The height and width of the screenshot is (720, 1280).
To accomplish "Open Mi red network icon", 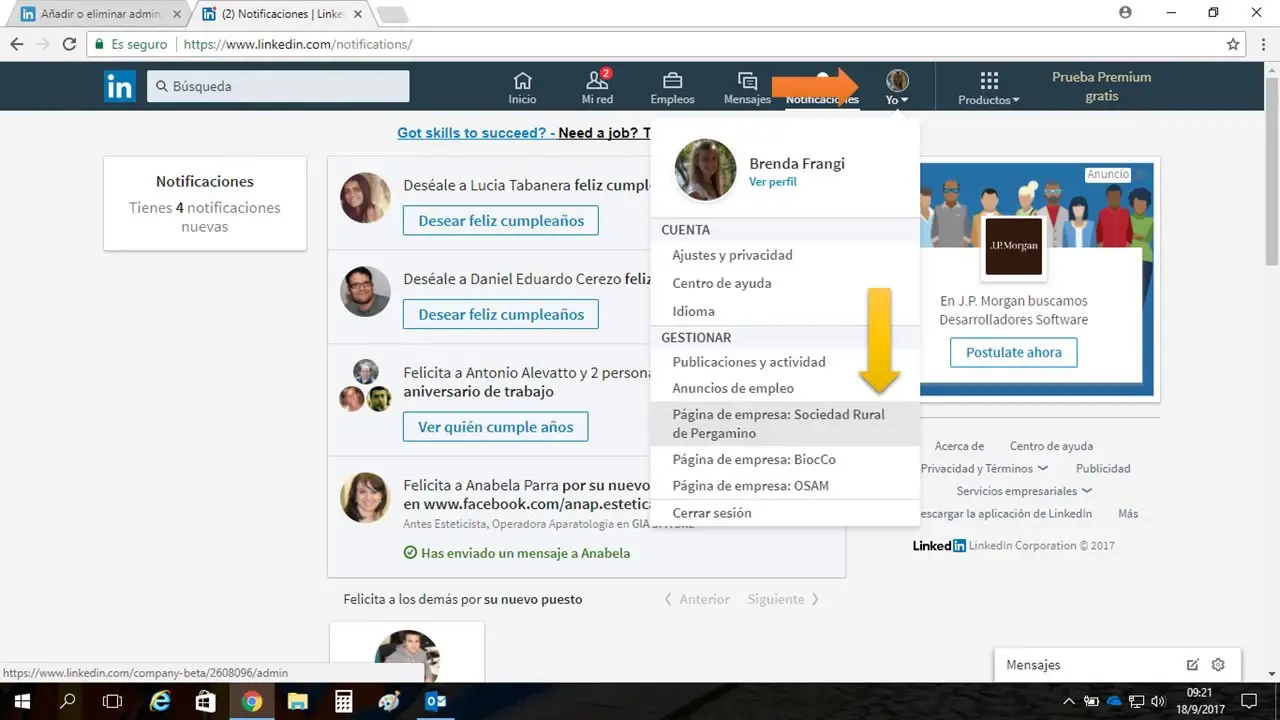I will [x=597, y=88].
